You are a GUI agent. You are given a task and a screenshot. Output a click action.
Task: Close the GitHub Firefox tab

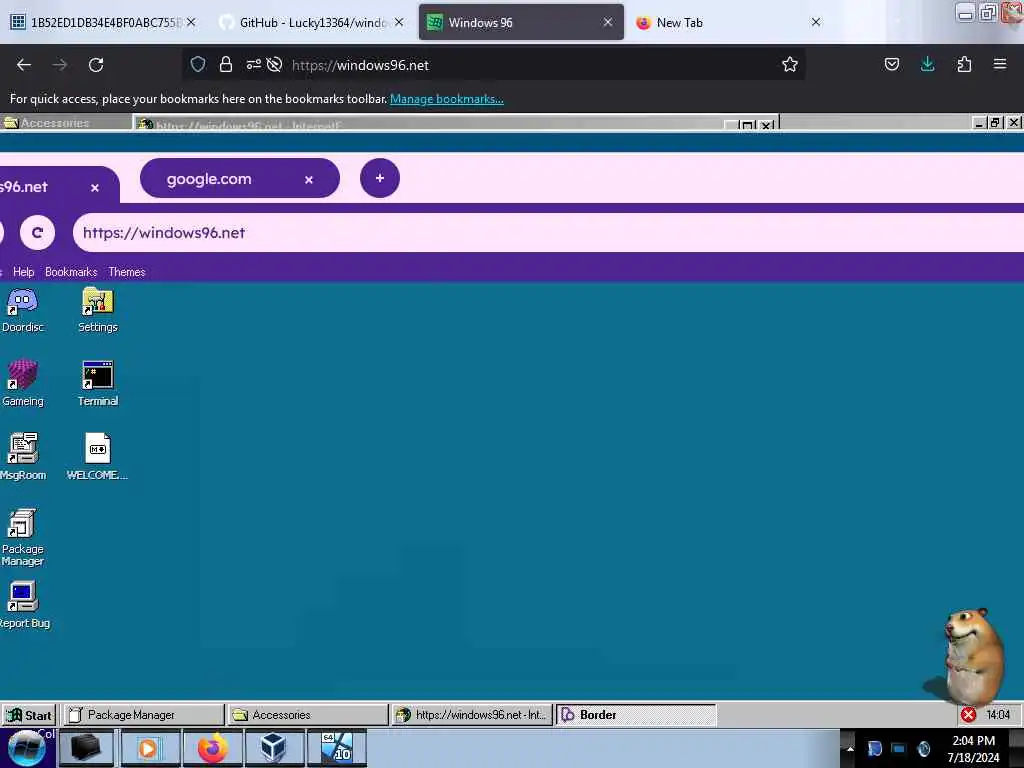coord(399,22)
